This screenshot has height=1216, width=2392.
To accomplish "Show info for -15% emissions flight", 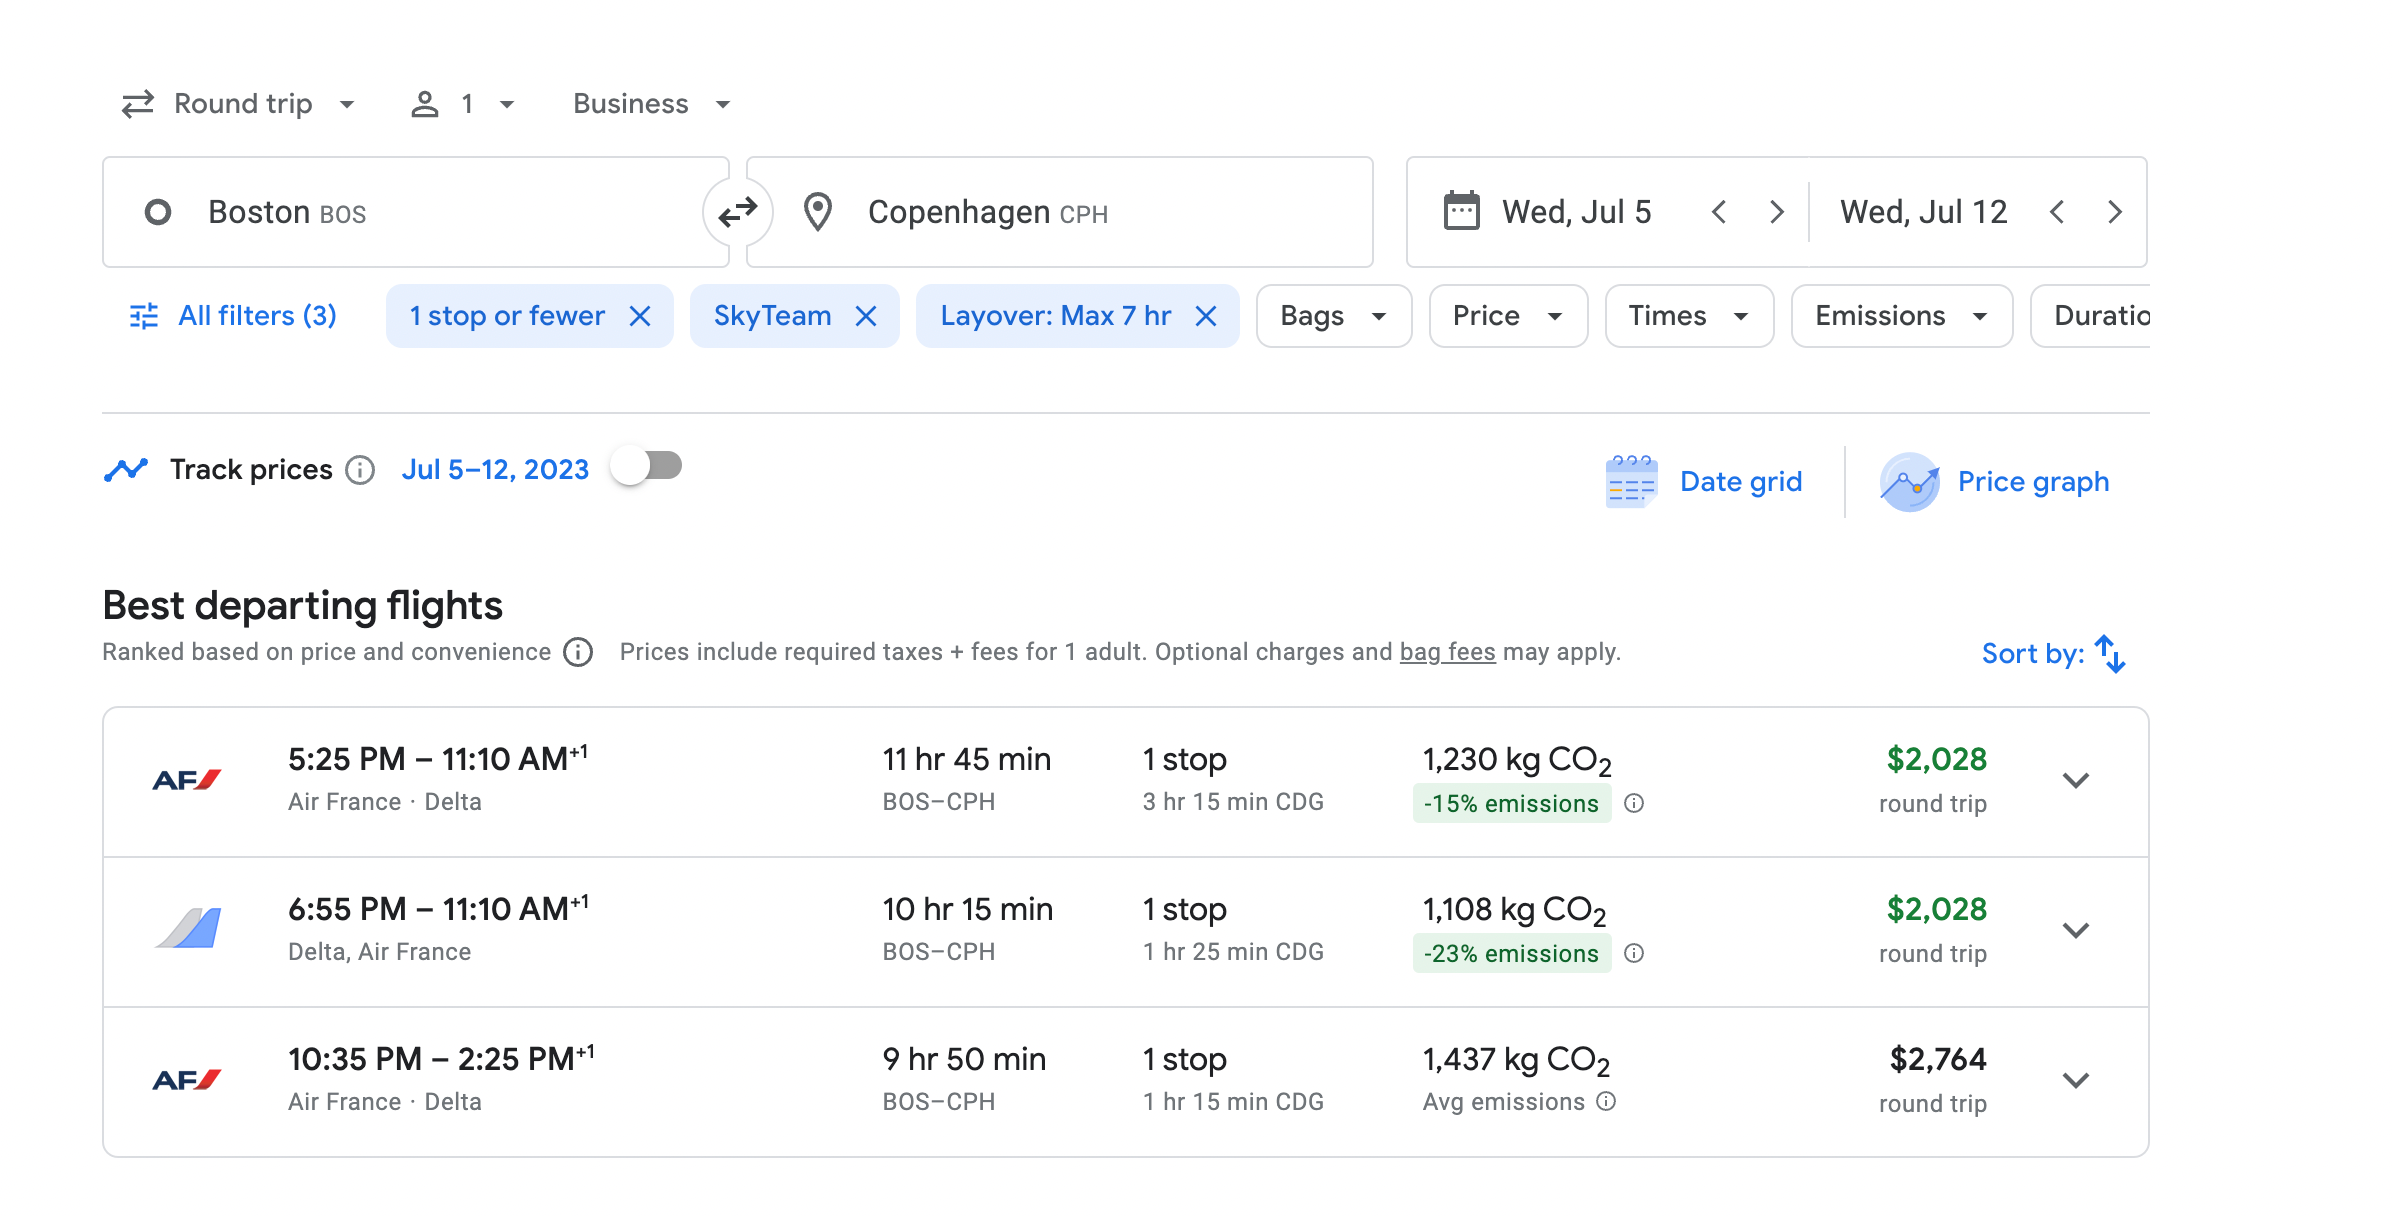I will click(x=1634, y=803).
